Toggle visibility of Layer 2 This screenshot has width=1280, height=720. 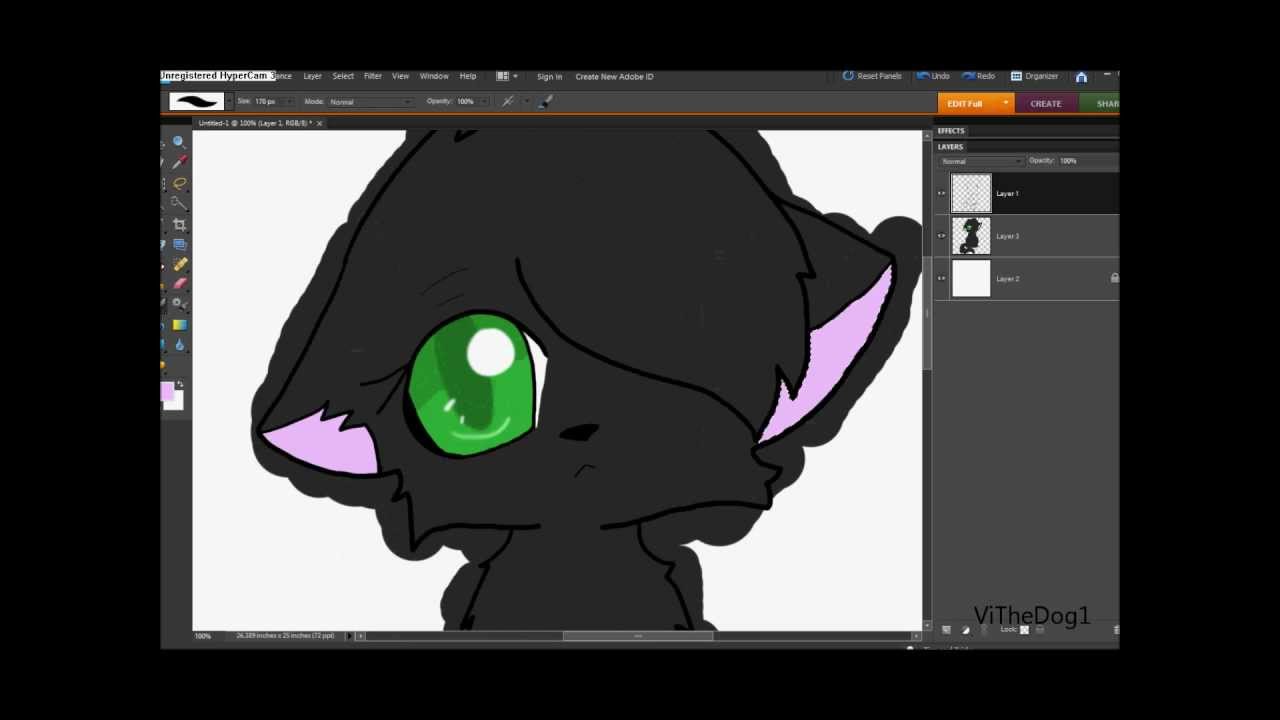[941, 279]
